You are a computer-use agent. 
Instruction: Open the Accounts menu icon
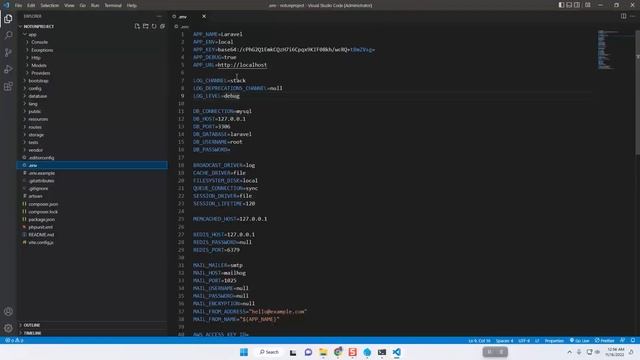pyautogui.click(x=8, y=311)
